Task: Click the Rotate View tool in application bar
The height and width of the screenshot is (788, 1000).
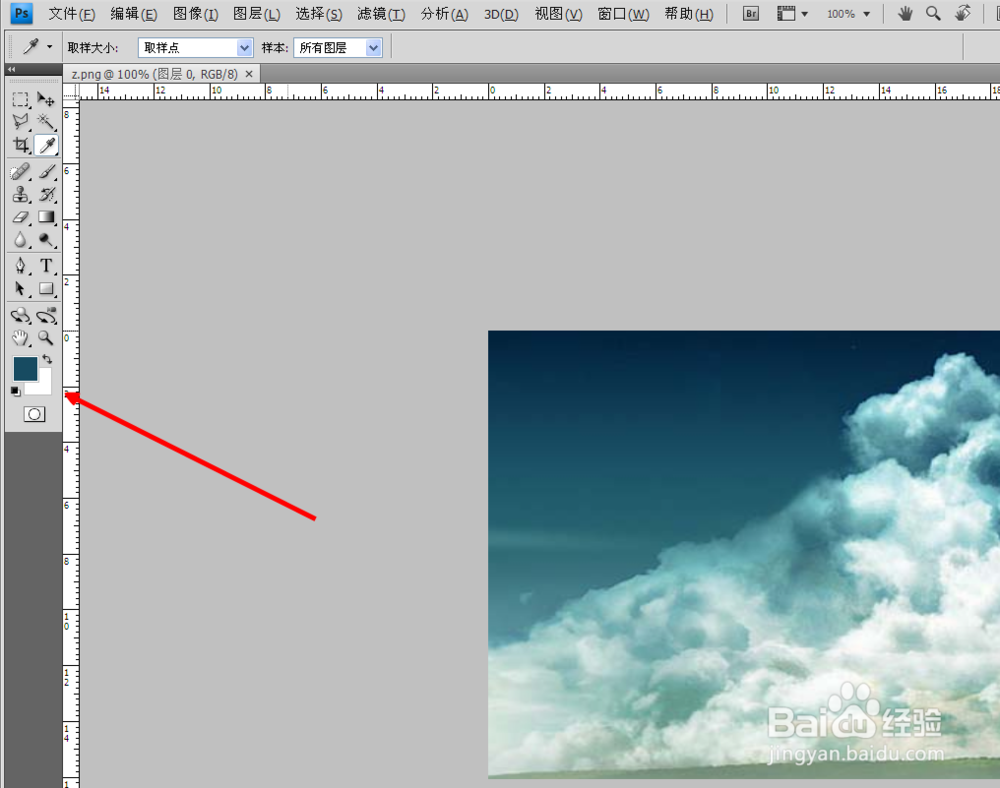Action: tap(963, 13)
